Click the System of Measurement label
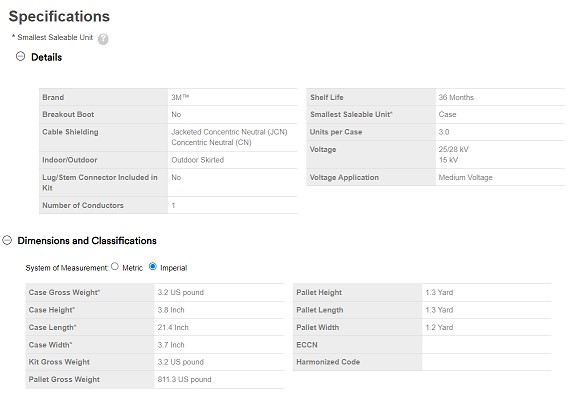 click(x=67, y=268)
